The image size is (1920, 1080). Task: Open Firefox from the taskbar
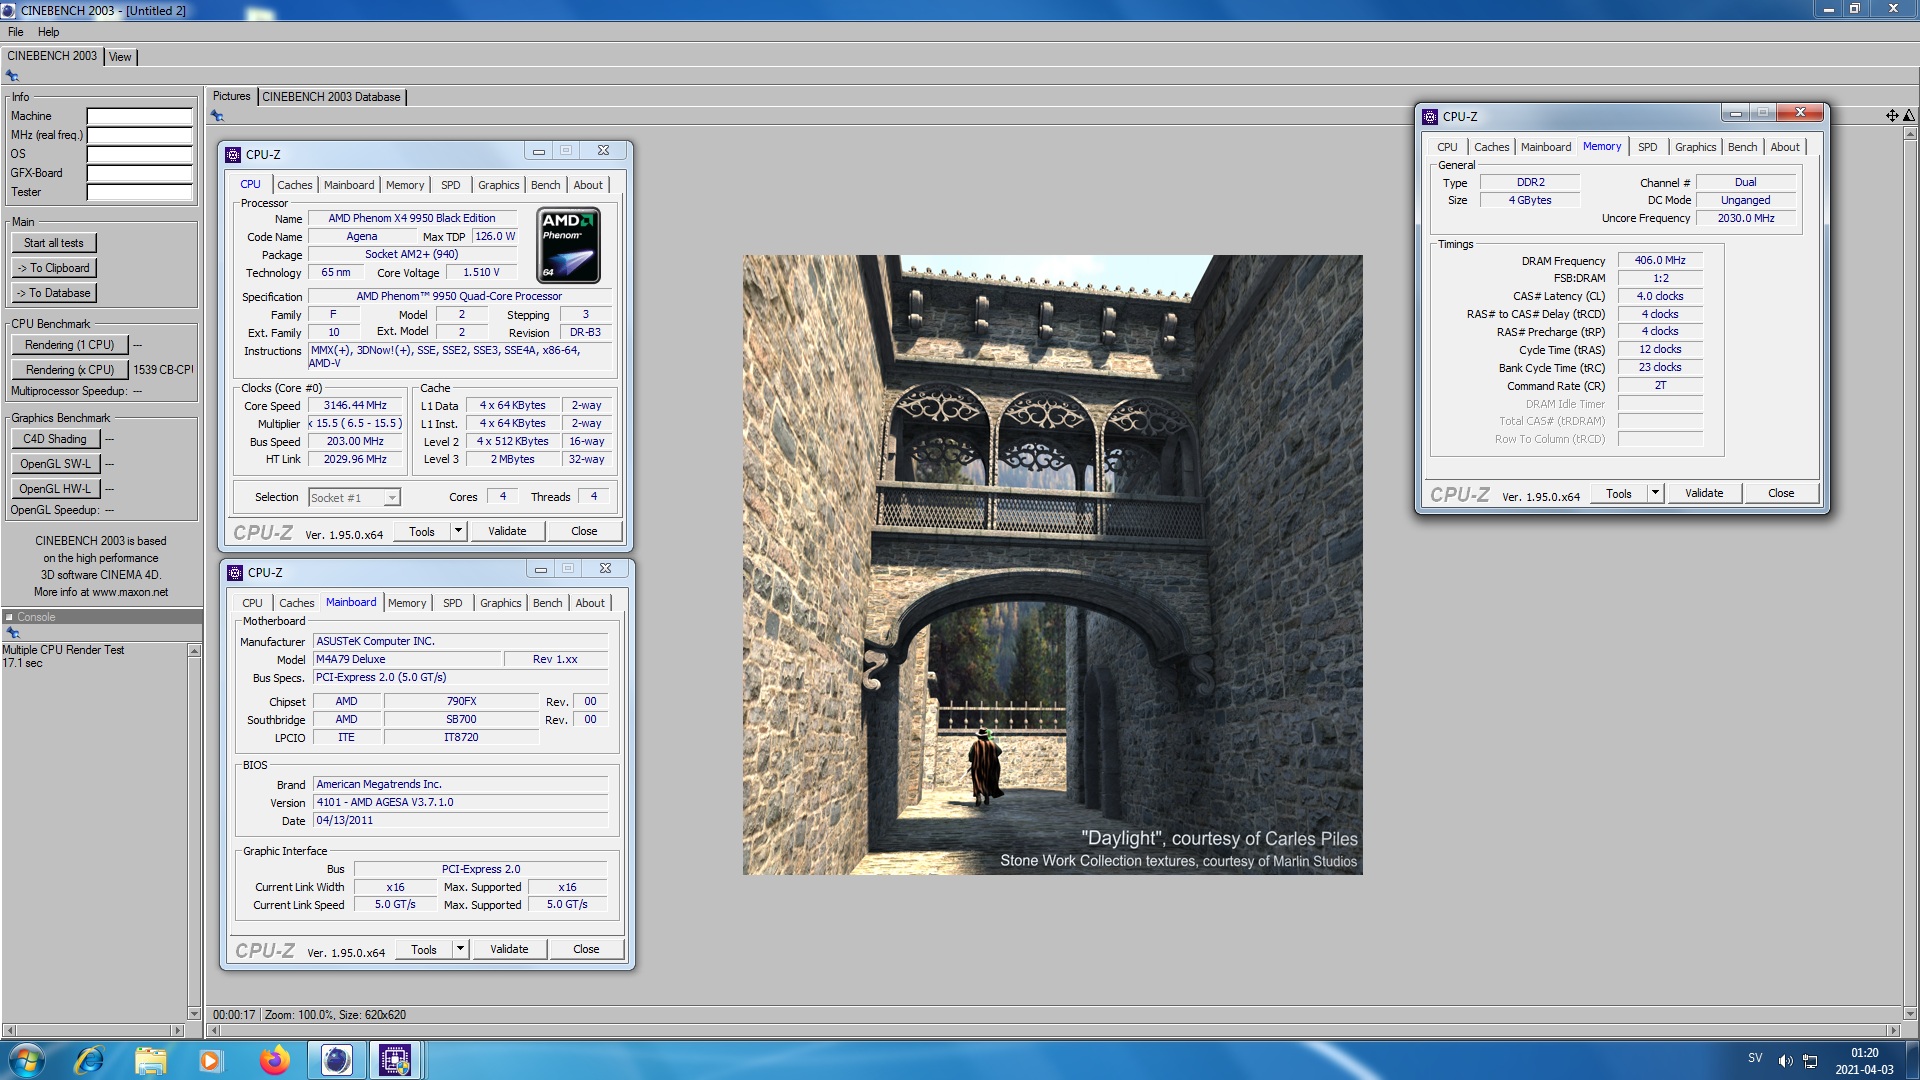pyautogui.click(x=274, y=1060)
